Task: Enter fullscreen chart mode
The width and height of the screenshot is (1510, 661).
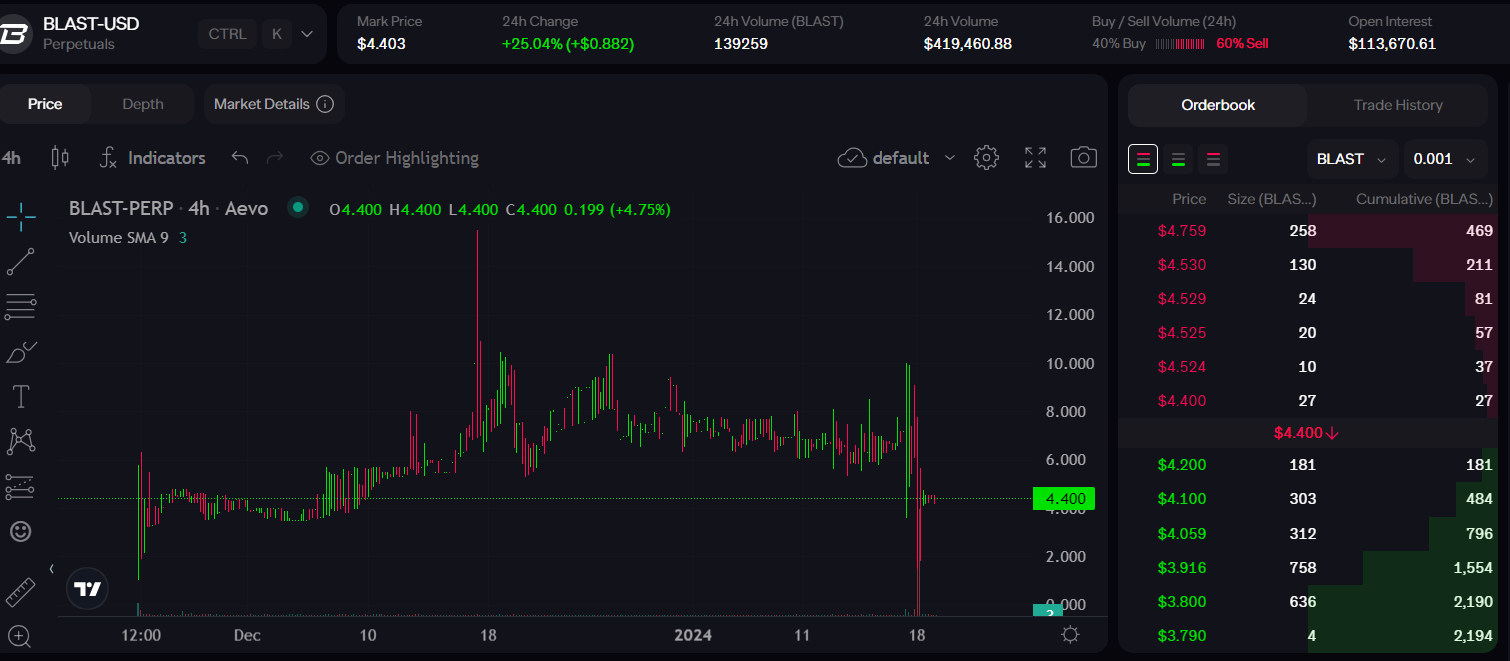Action: click(1035, 158)
